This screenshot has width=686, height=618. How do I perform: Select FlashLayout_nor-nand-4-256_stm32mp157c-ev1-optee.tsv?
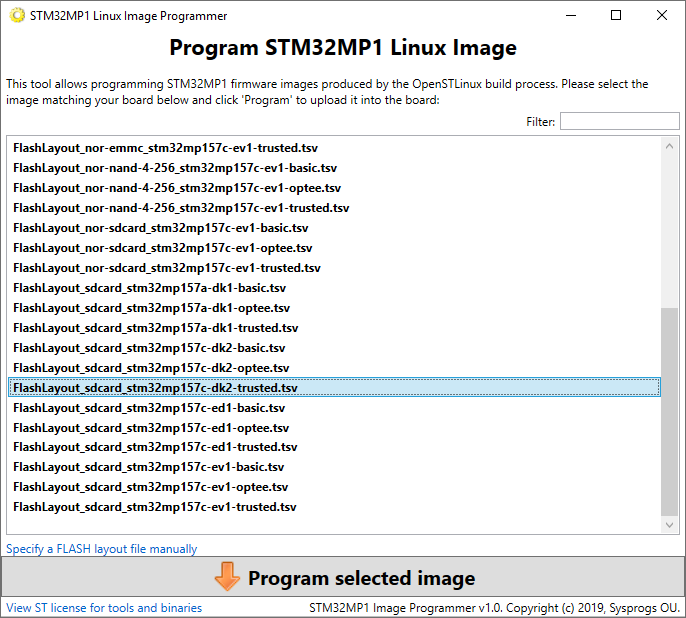point(335,188)
